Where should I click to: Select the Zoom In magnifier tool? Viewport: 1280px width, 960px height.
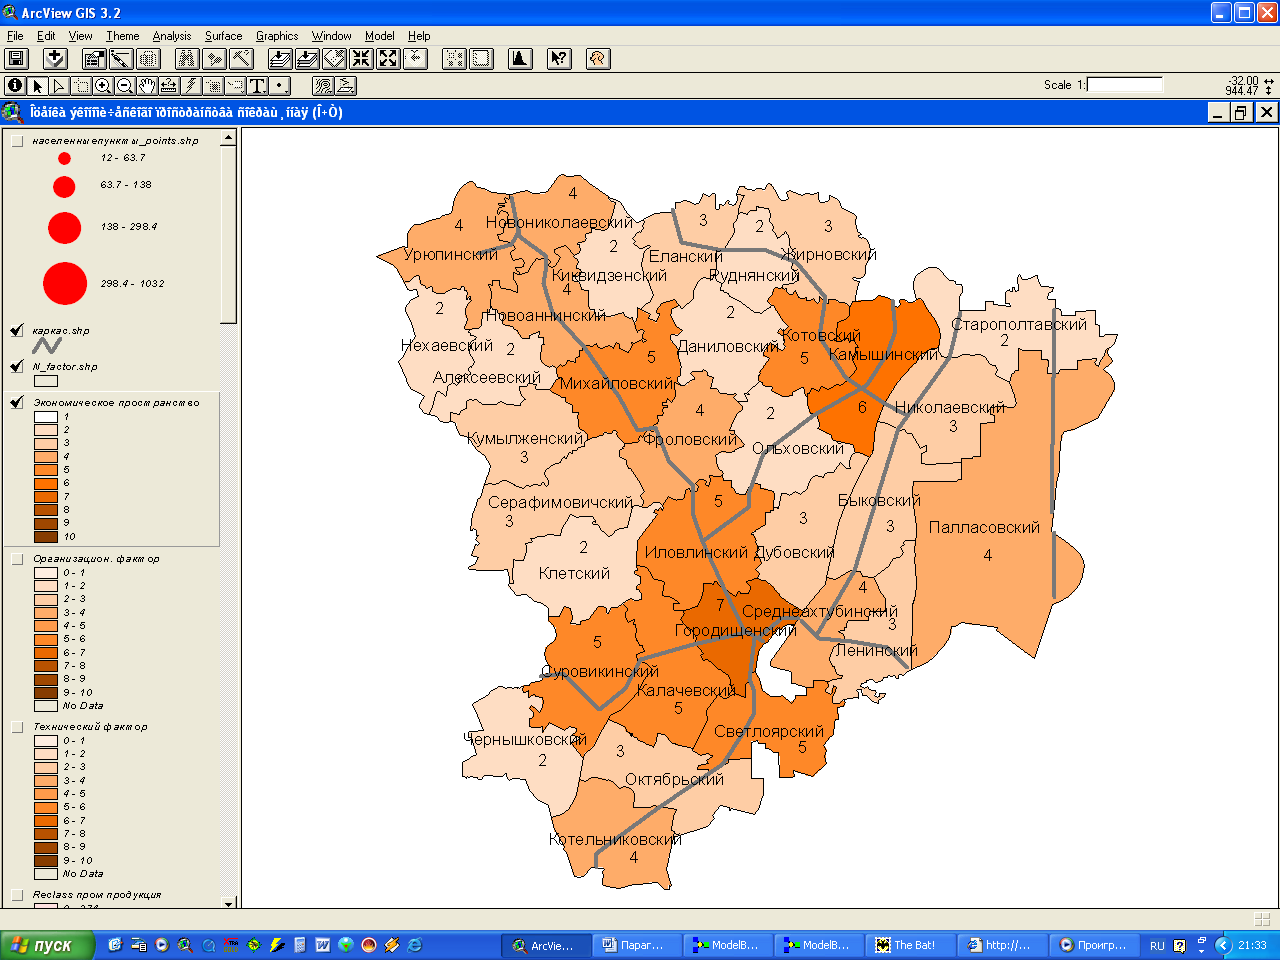[103, 86]
